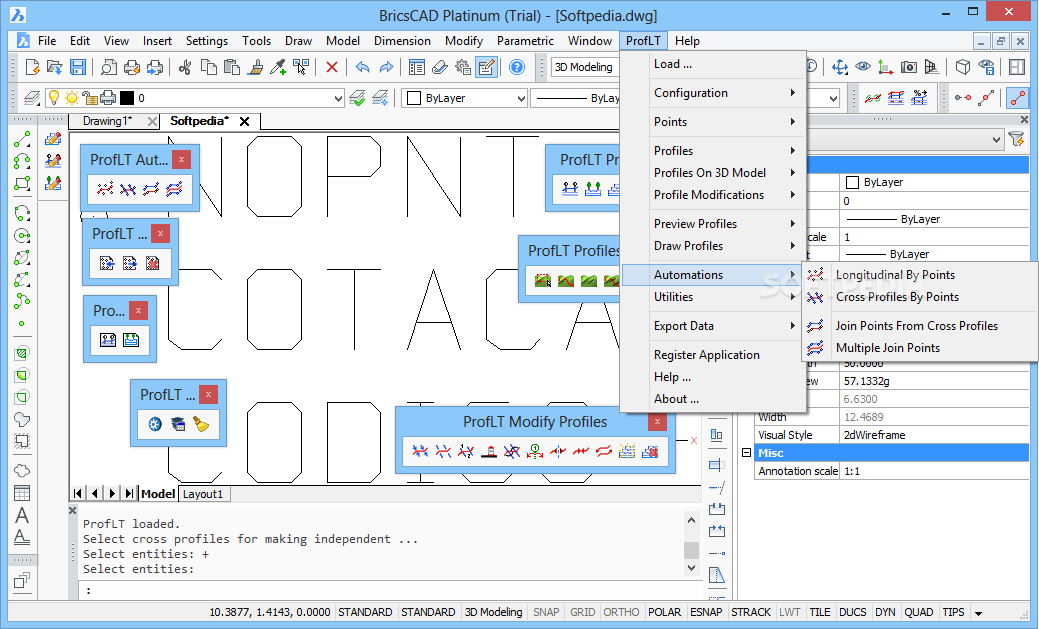Switch to the Layout1 tab
This screenshot has width=1039, height=629.
point(202,494)
